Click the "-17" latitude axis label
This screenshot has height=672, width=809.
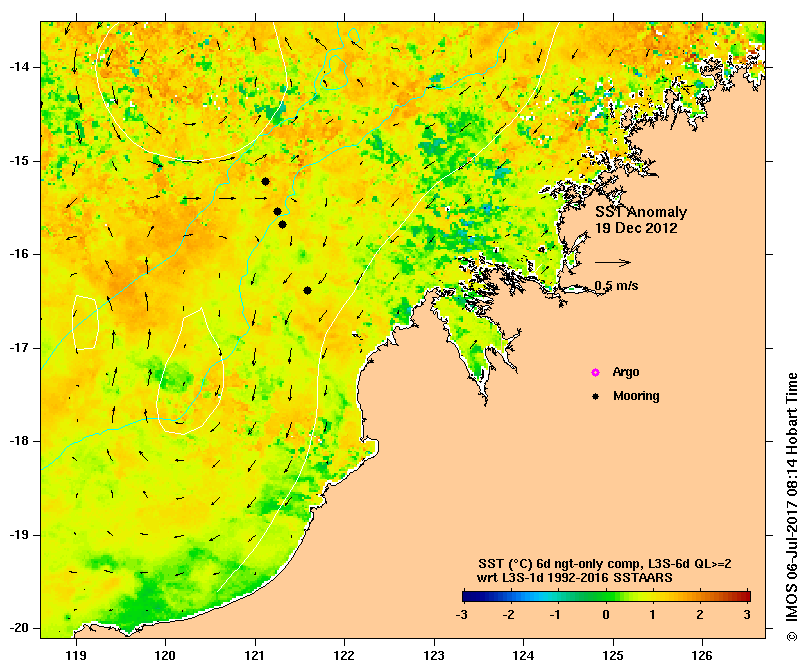(19, 348)
